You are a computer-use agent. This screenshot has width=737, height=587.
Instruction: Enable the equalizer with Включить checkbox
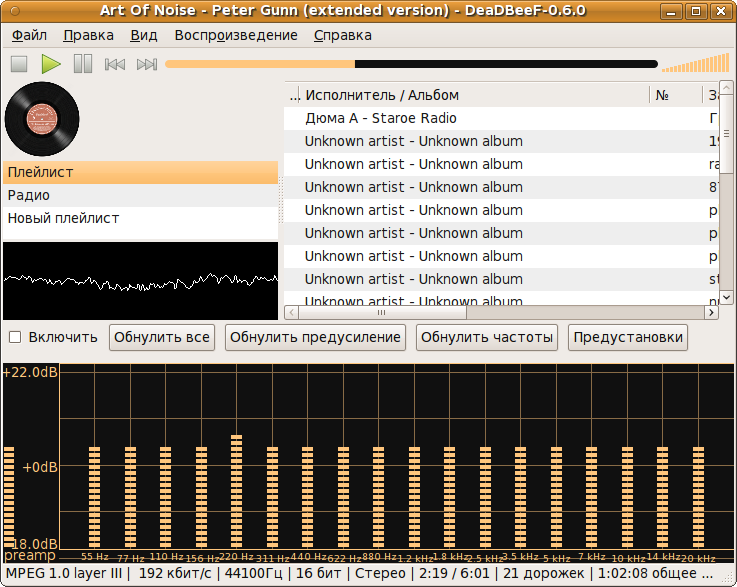pyautogui.click(x=16, y=337)
